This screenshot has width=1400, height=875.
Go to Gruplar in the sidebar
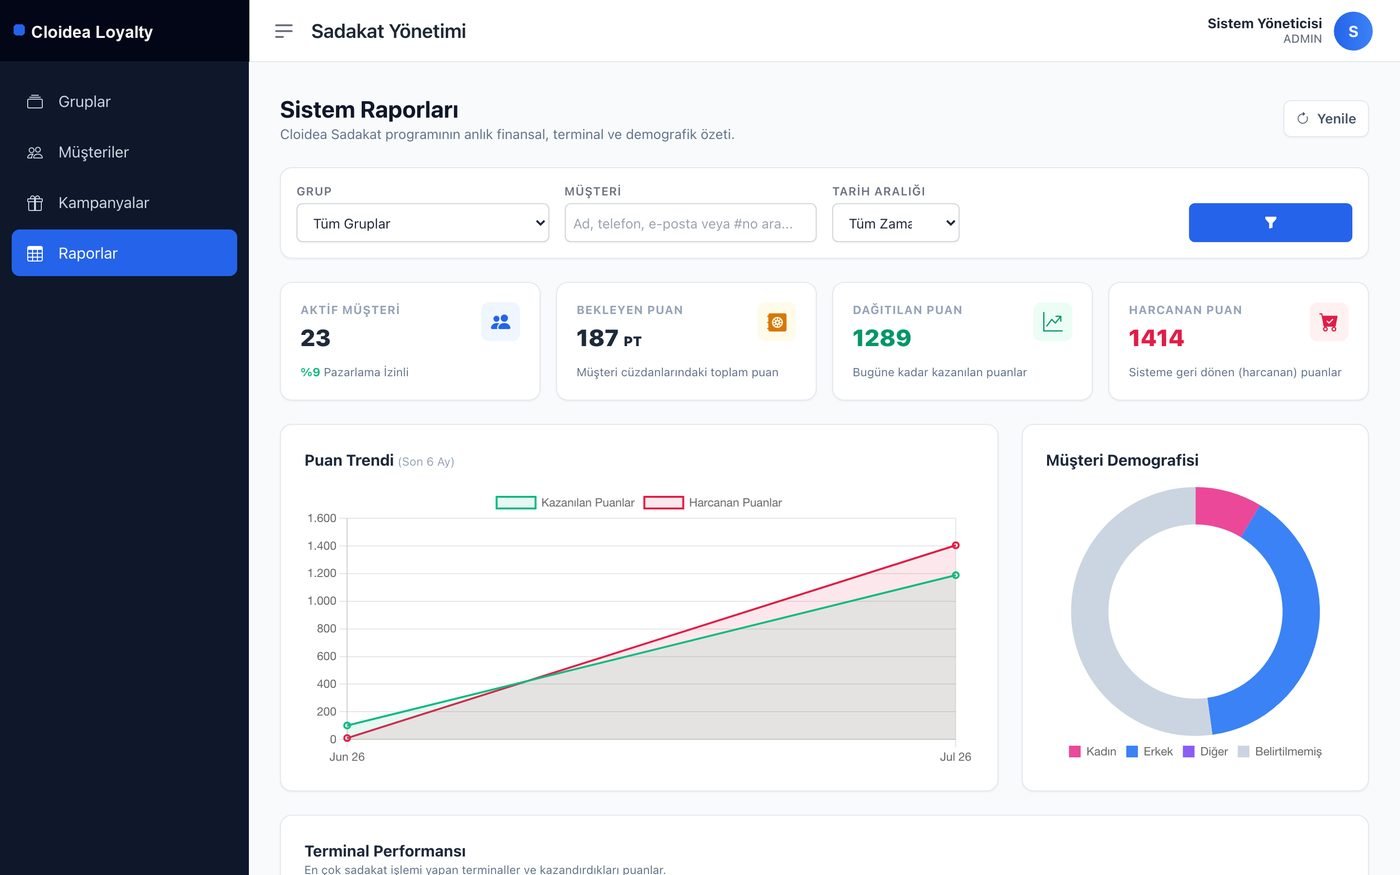pyautogui.click(x=124, y=102)
